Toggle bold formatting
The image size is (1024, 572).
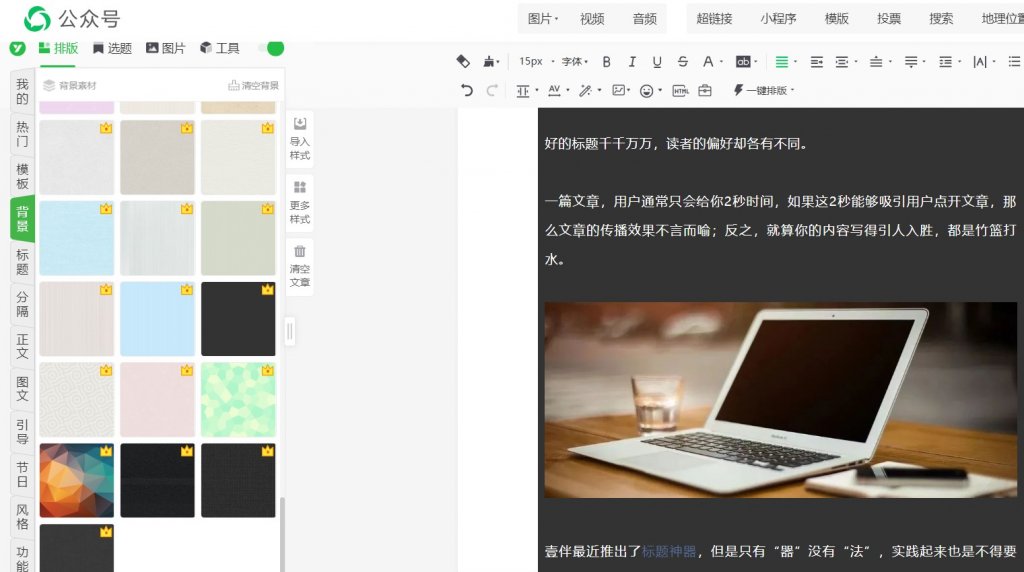click(607, 61)
